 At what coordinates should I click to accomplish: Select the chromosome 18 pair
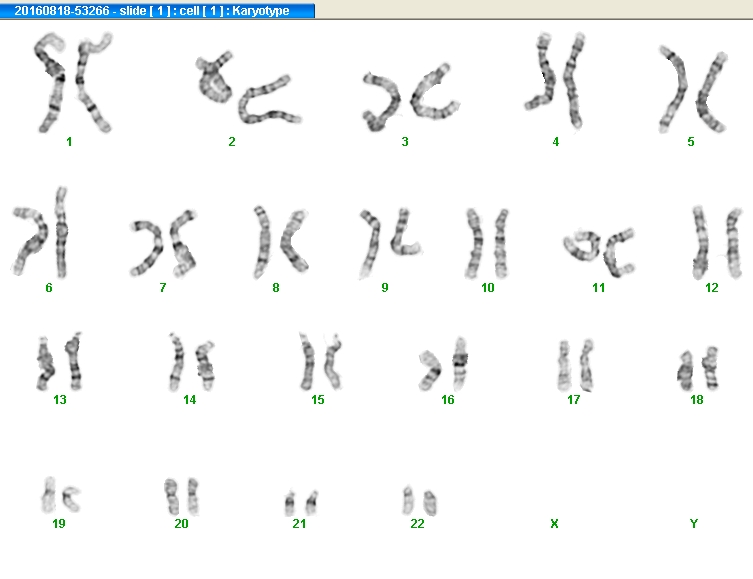pyautogui.click(x=698, y=369)
